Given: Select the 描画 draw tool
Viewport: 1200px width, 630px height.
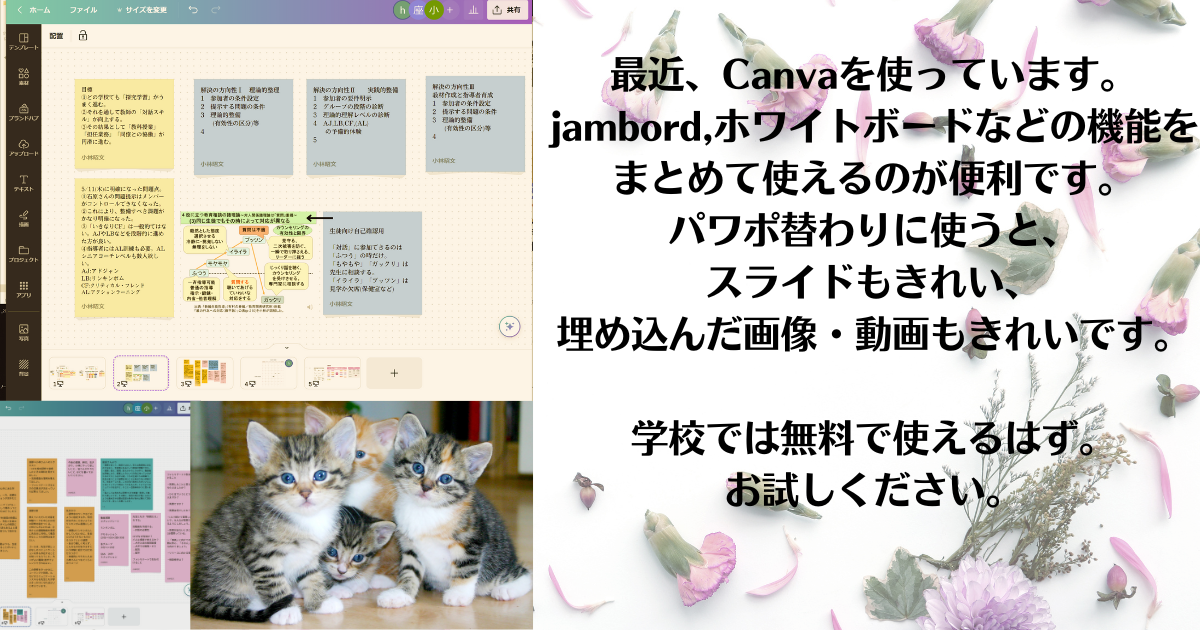Looking at the screenshot, I should coord(23,218).
